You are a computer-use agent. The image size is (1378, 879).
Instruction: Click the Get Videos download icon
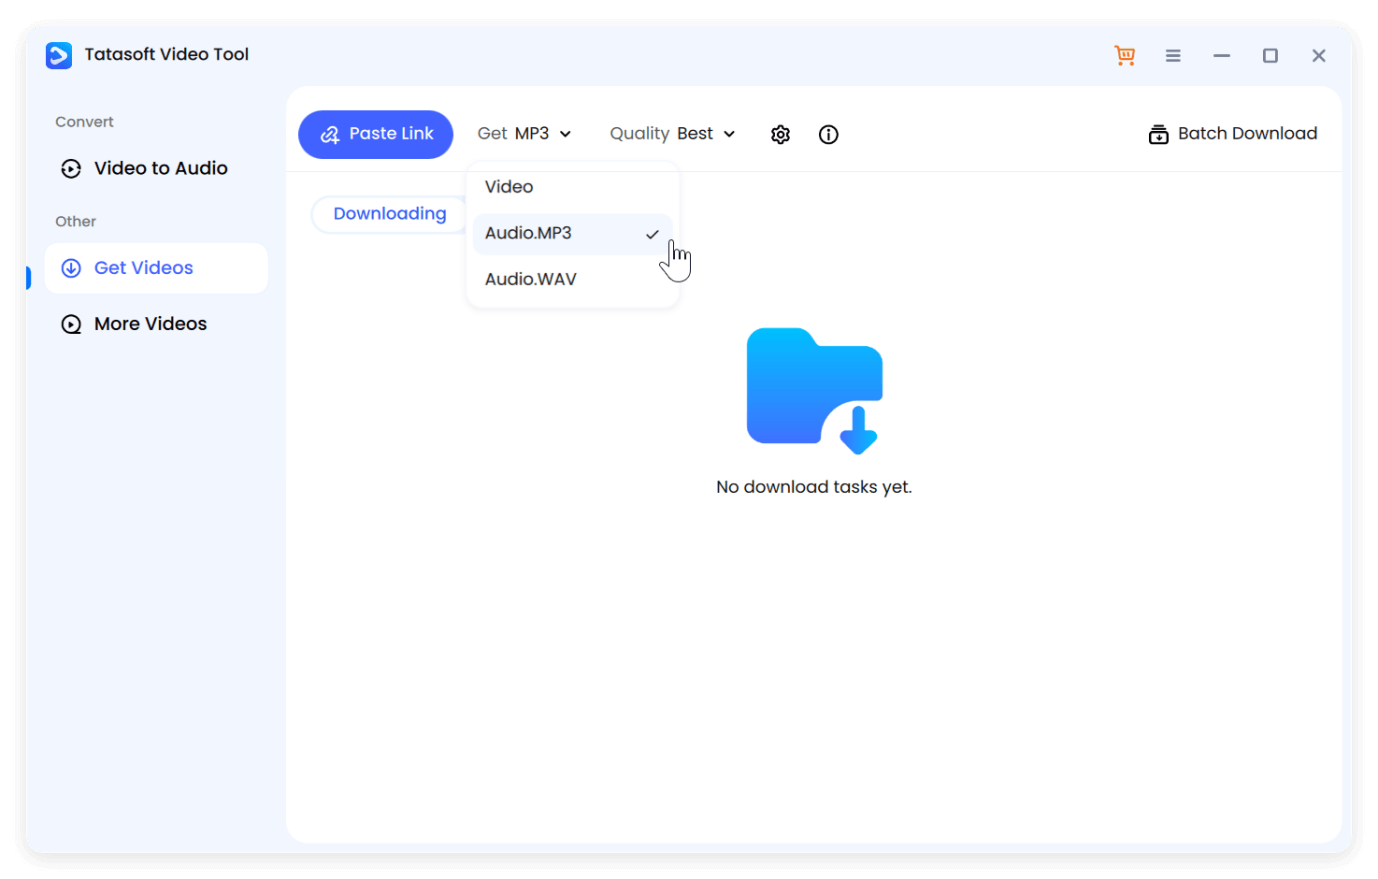(x=70, y=267)
